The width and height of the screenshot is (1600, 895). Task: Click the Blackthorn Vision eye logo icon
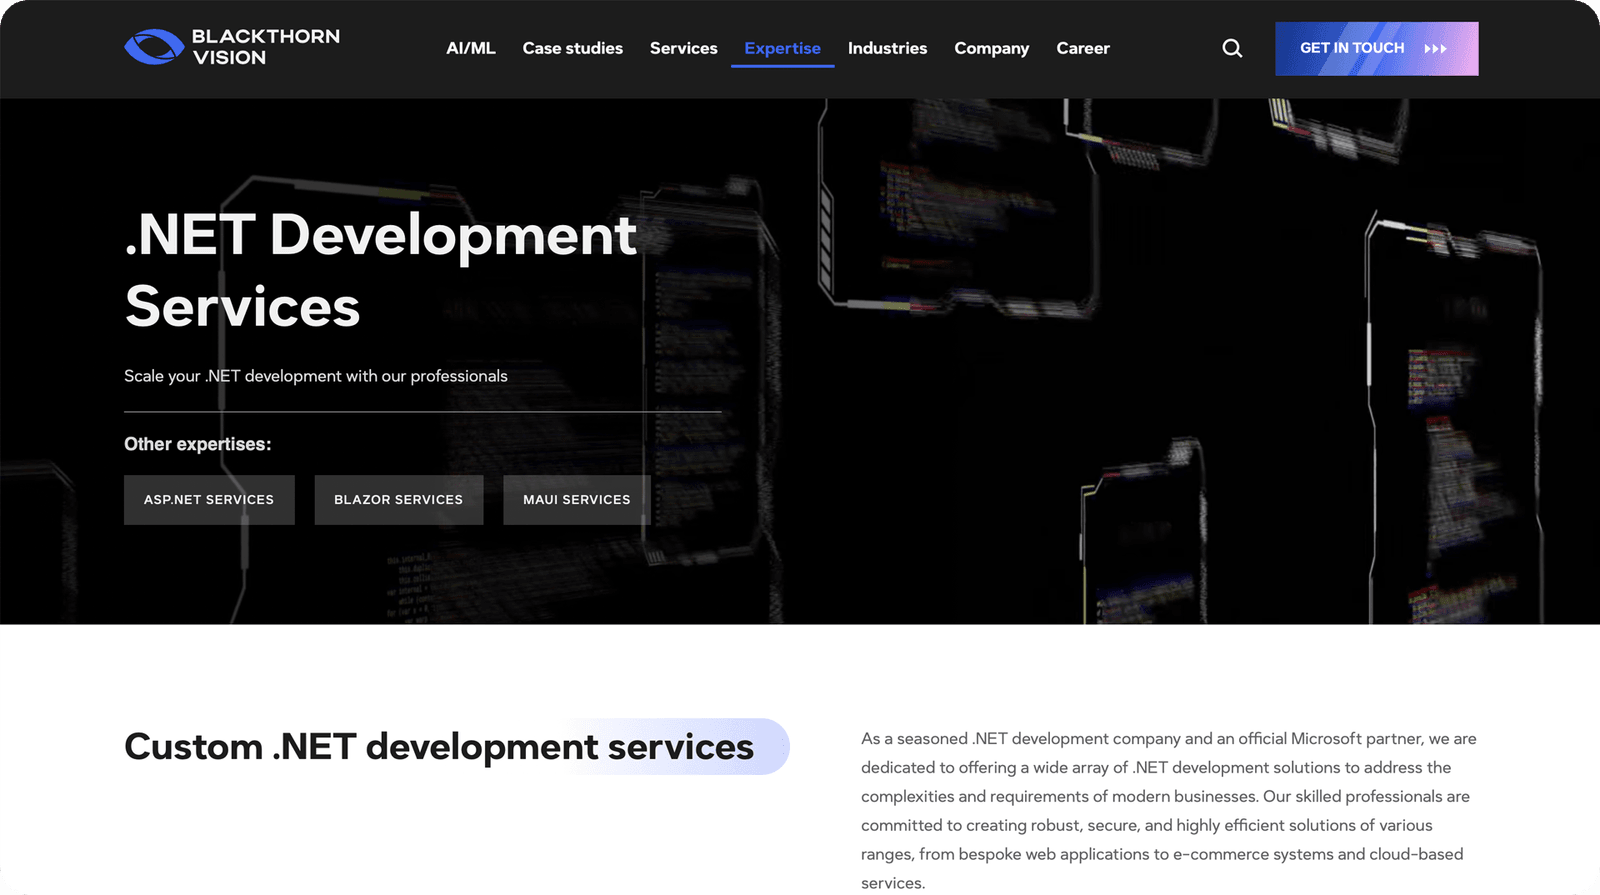[153, 47]
